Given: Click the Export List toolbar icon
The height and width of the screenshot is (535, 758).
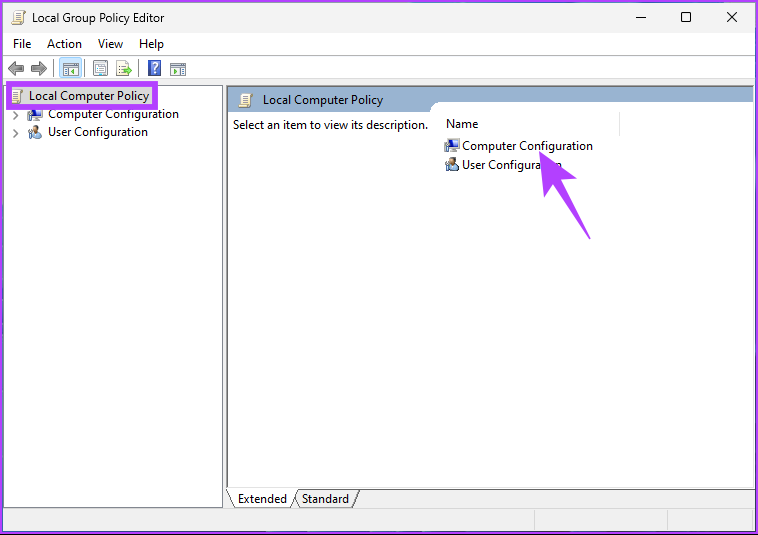Looking at the screenshot, I should pyautogui.click(x=124, y=68).
